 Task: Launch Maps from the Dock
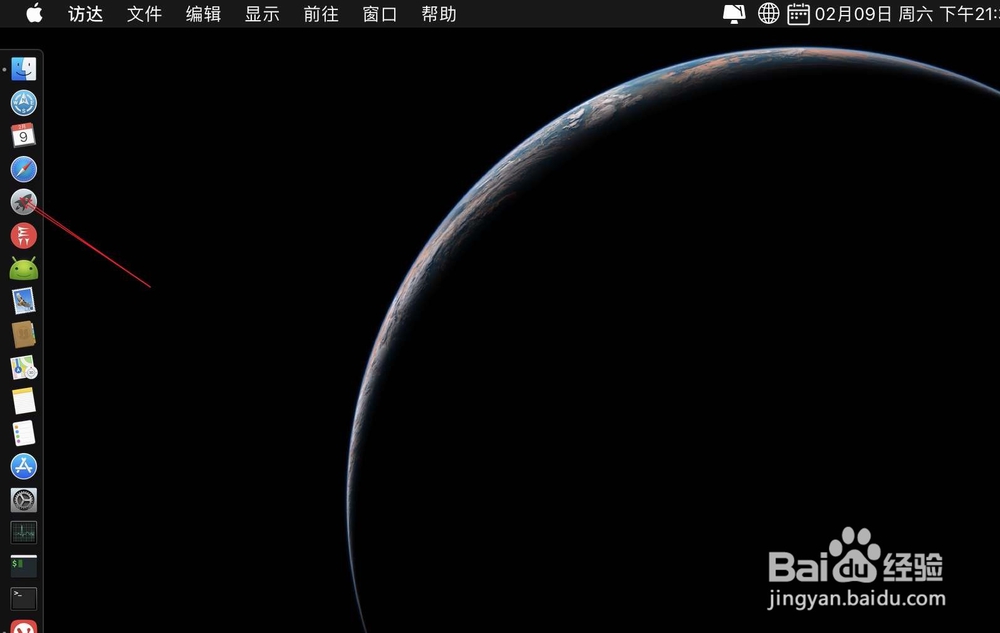coord(24,368)
